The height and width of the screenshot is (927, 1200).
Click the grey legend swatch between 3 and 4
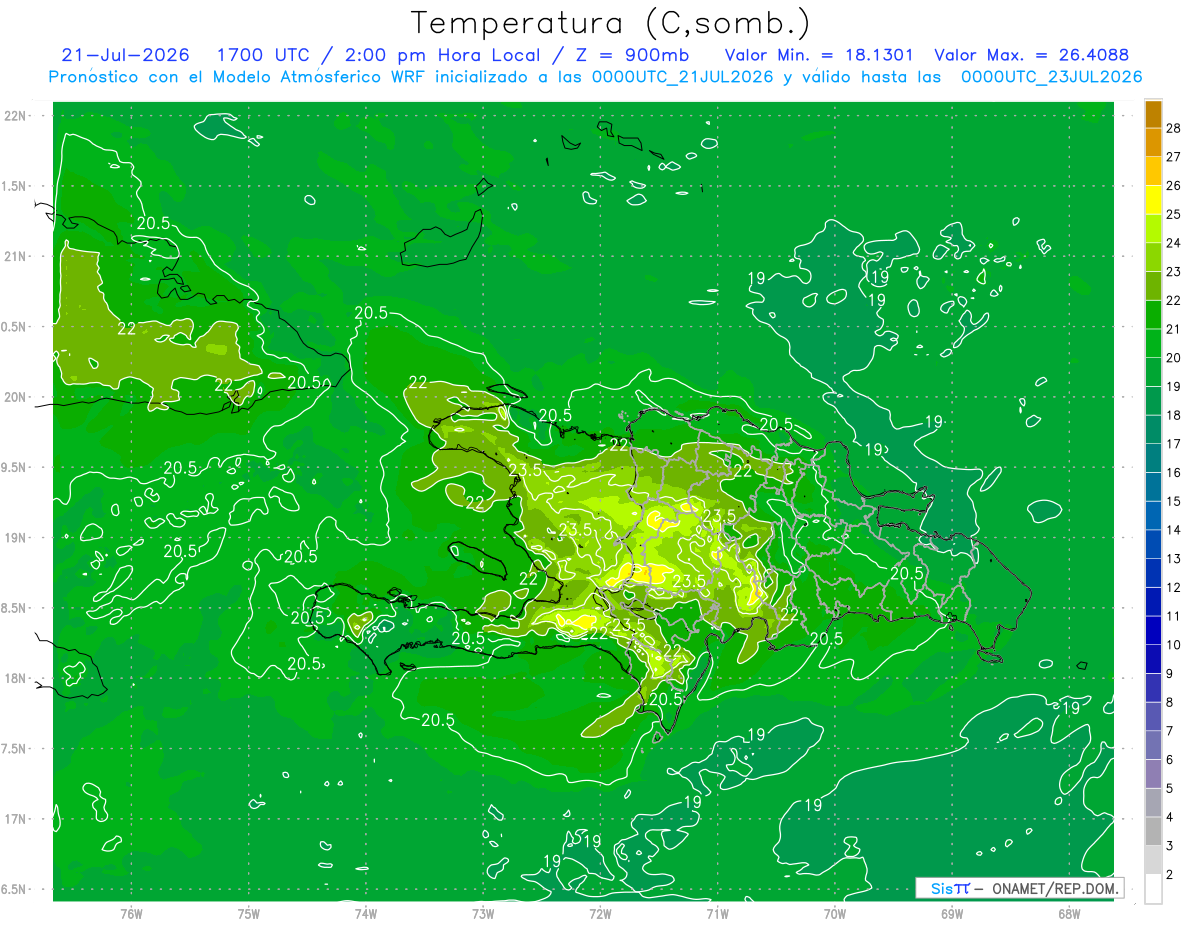(x=1153, y=831)
